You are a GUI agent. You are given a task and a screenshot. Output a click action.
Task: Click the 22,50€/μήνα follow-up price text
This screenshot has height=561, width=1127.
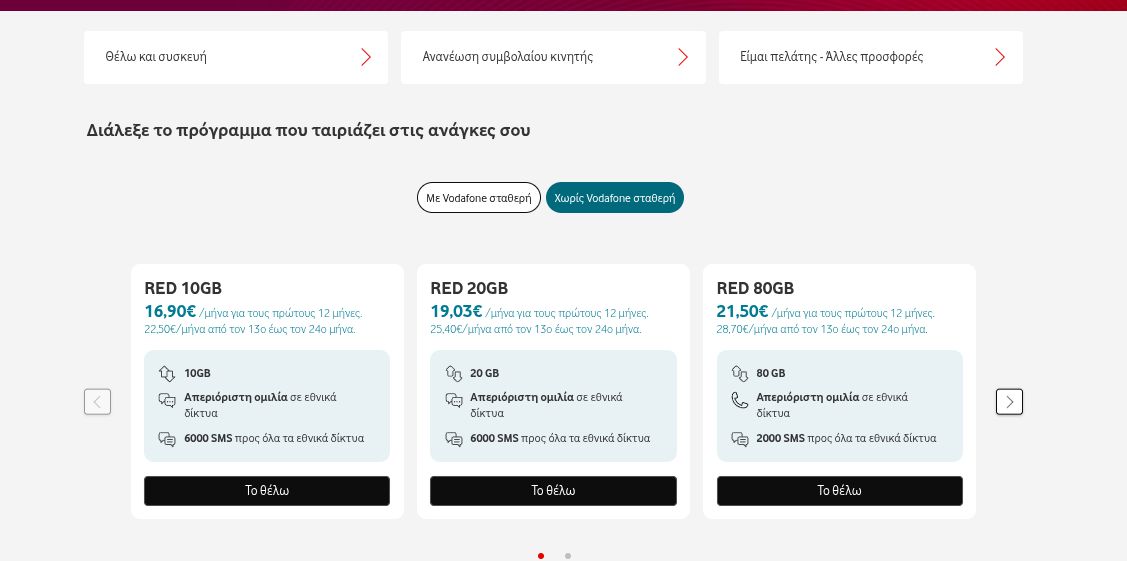coord(250,330)
